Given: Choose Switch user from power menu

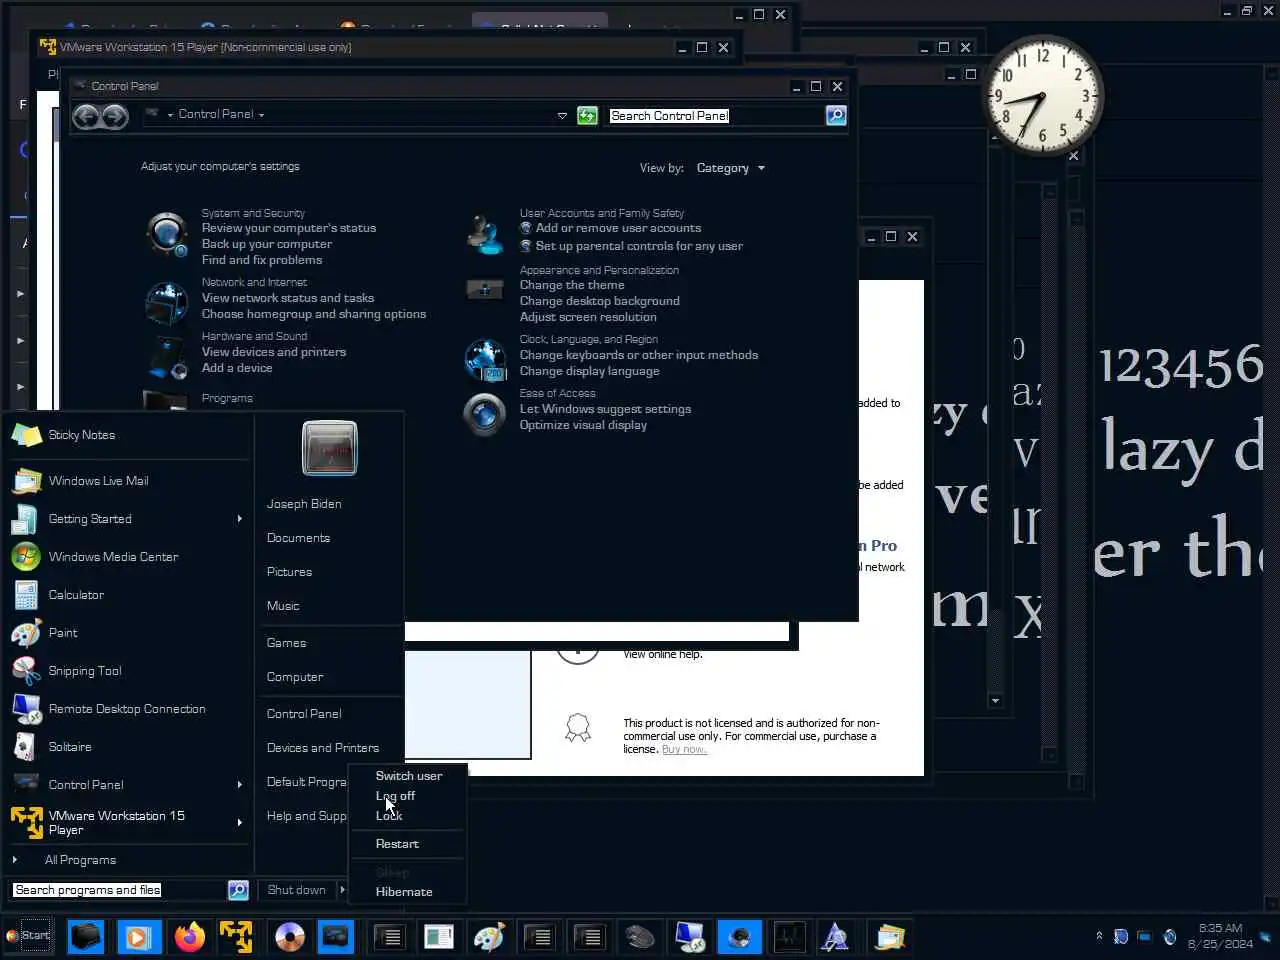Looking at the screenshot, I should pyautogui.click(x=408, y=776).
